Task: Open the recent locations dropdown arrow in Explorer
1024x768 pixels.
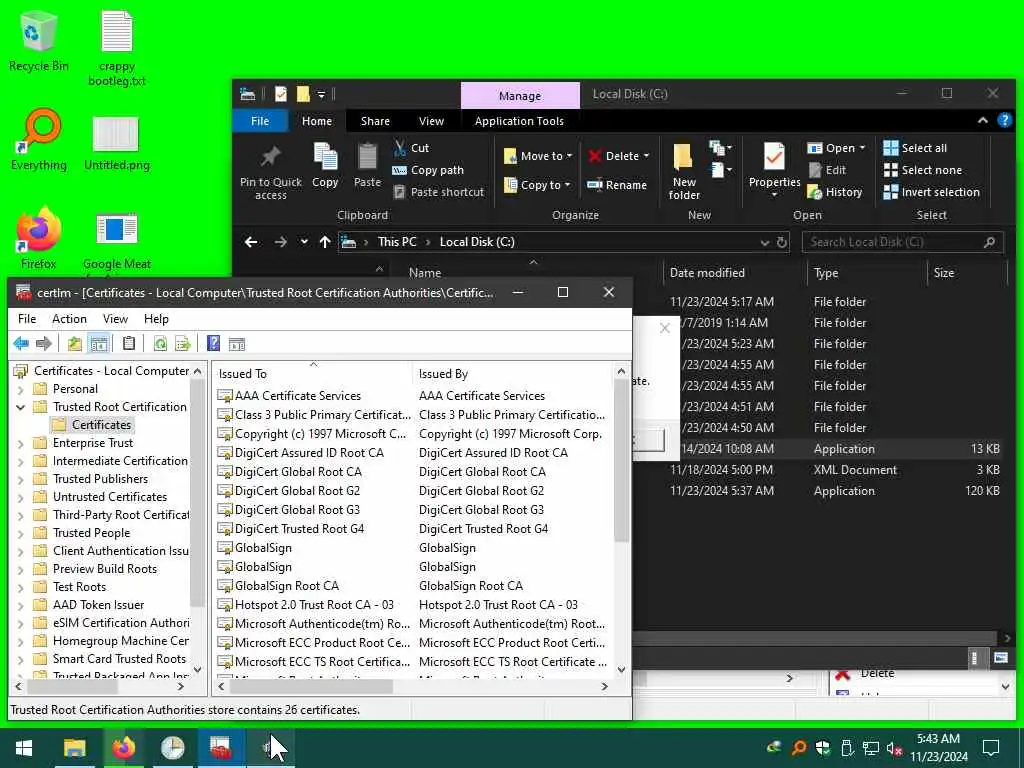Action: point(304,242)
